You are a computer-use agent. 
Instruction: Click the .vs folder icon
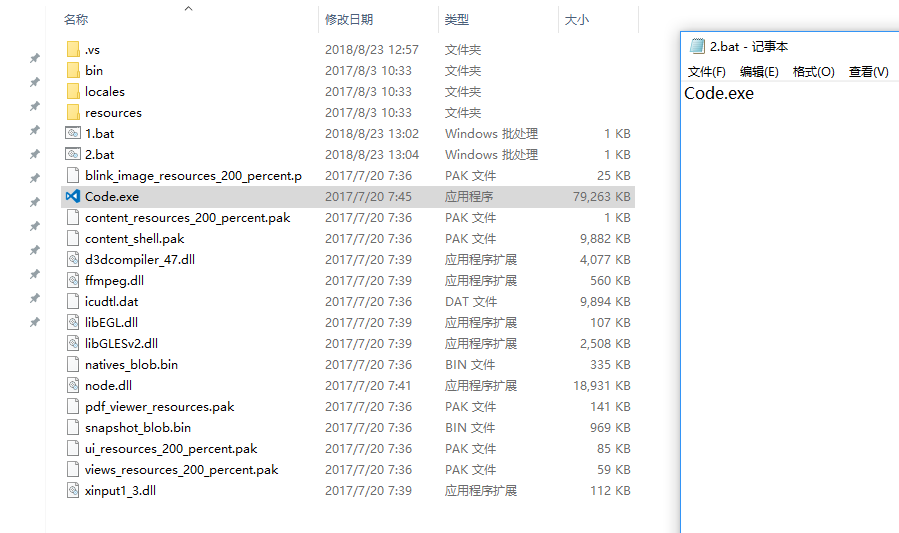point(72,50)
